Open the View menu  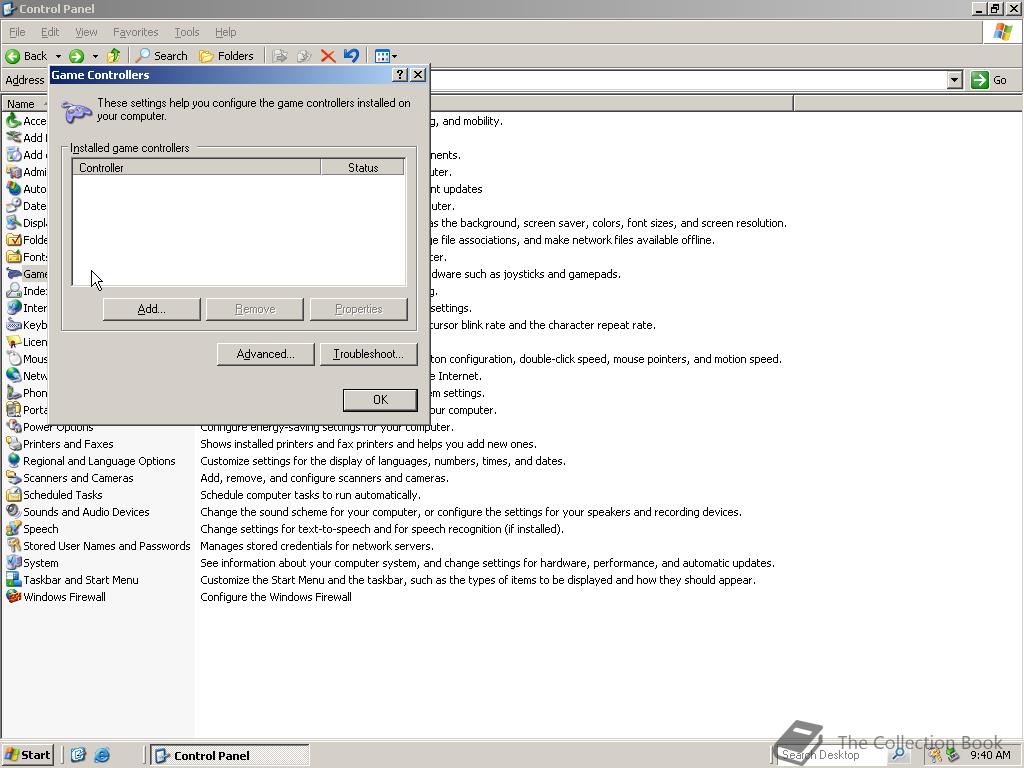[x=86, y=32]
